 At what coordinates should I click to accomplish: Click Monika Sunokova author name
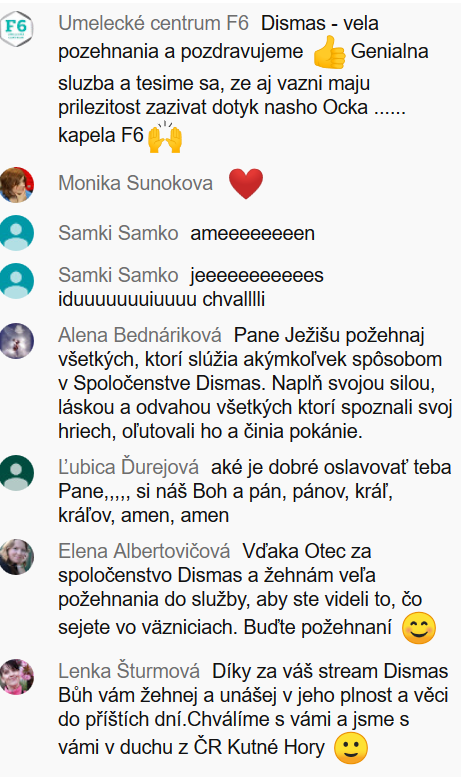[x=135, y=183]
